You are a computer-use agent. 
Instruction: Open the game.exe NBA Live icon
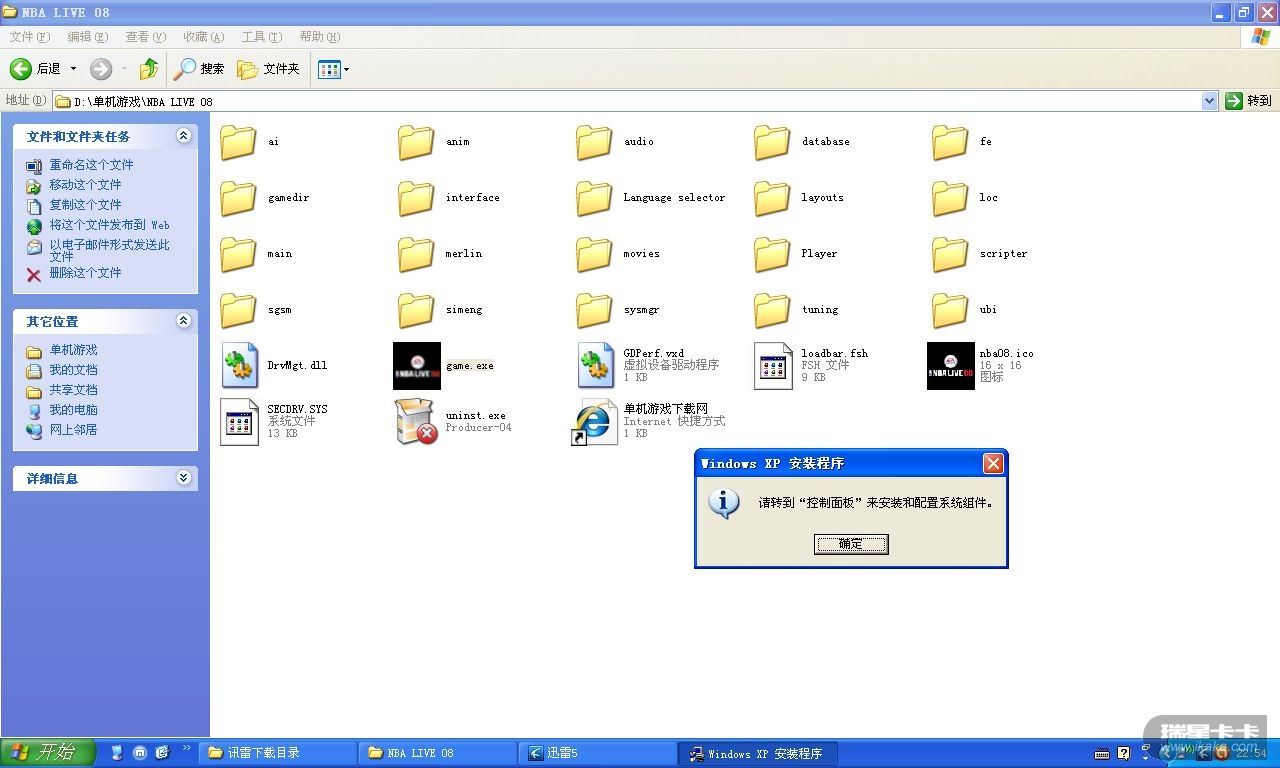(x=416, y=366)
